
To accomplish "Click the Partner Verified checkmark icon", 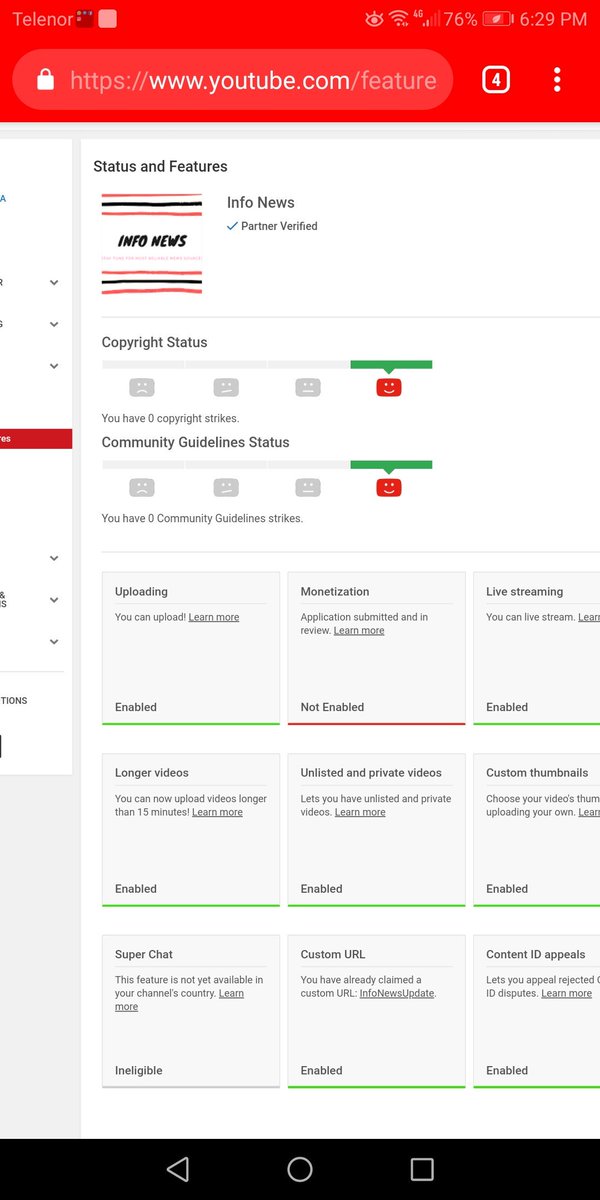I will coord(232,226).
